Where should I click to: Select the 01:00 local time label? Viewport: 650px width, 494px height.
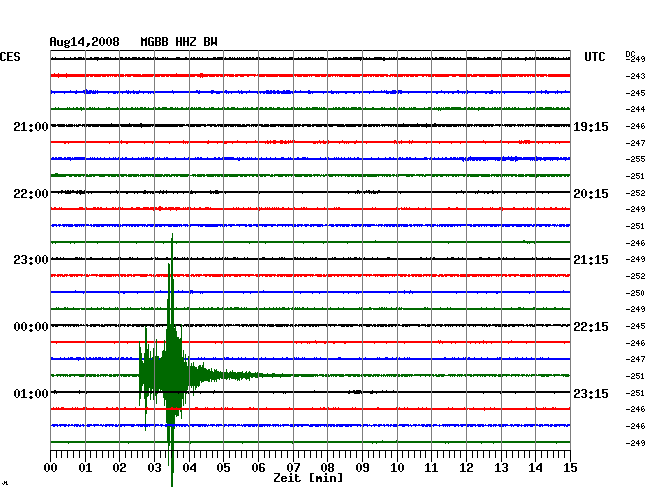pos(31,393)
